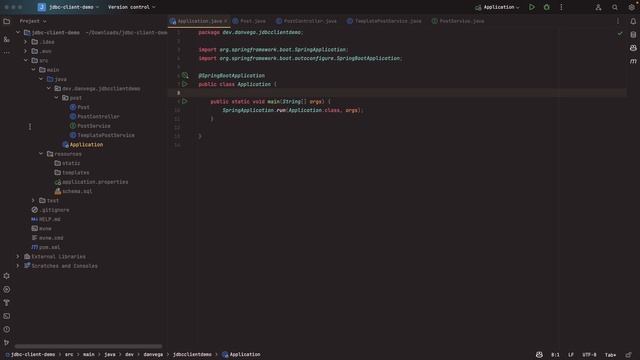The image size is (640, 360).
Task: Open the Database tool window icon
Action: click(x=633, y=35)
